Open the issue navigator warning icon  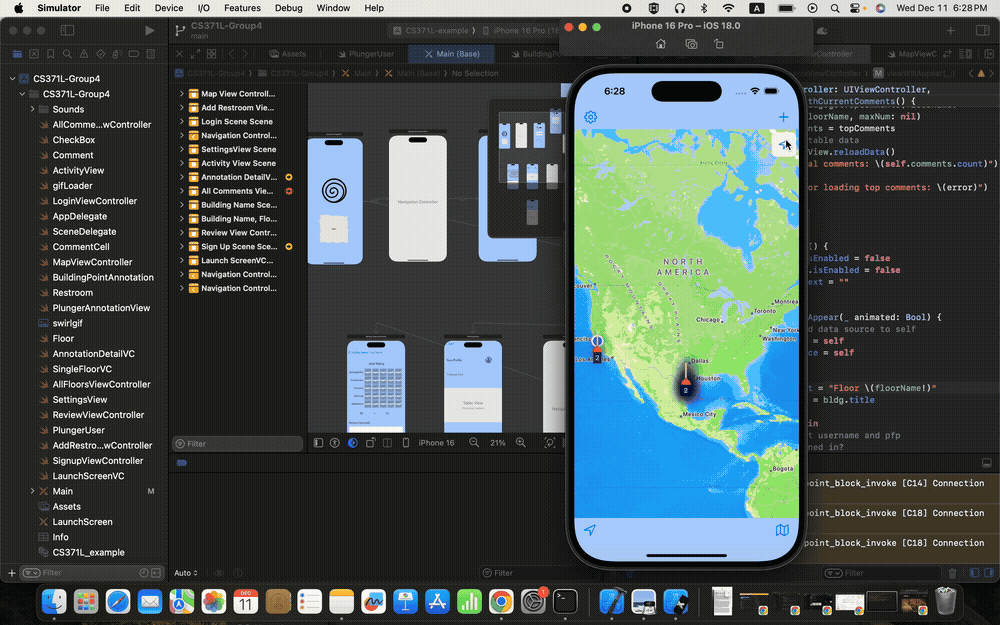(84, 54)
